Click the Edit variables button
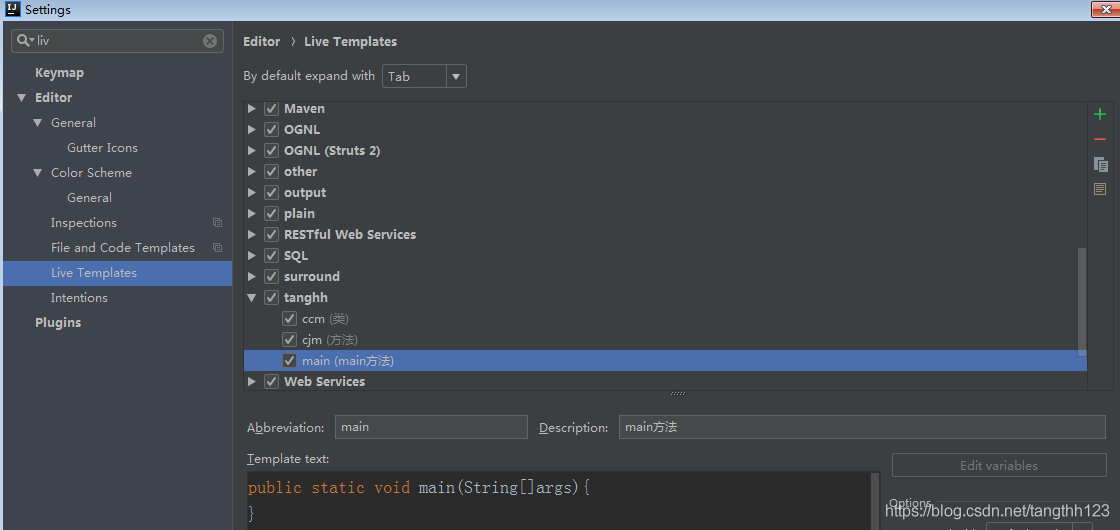 point(999,465)
